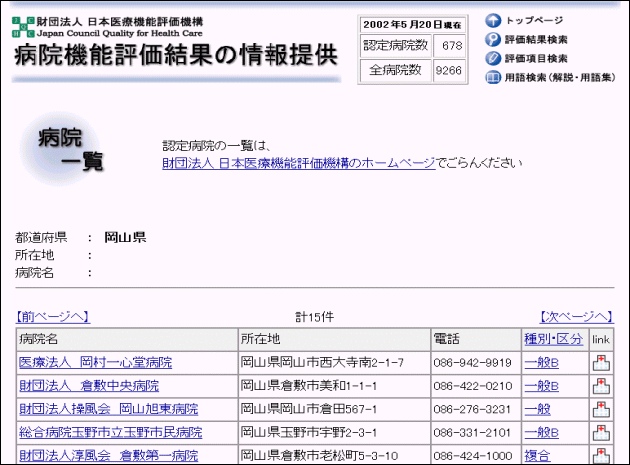630x465 pixels.
Task: Go to 前ページへ previous page link
Action: tap(53, 317)
